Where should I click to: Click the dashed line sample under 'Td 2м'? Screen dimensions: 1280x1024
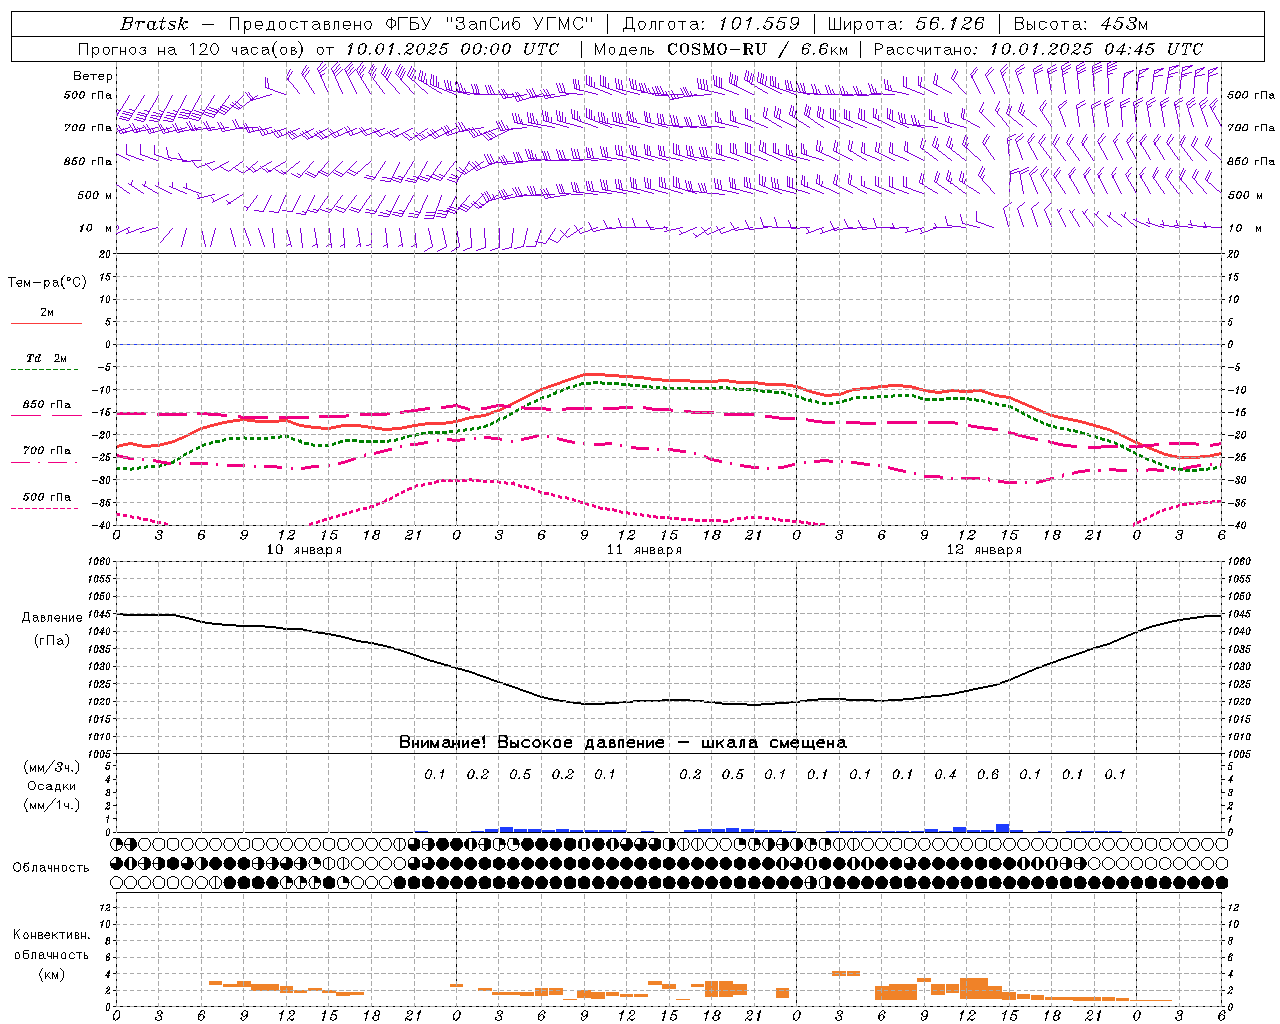[x=45, y=369]
